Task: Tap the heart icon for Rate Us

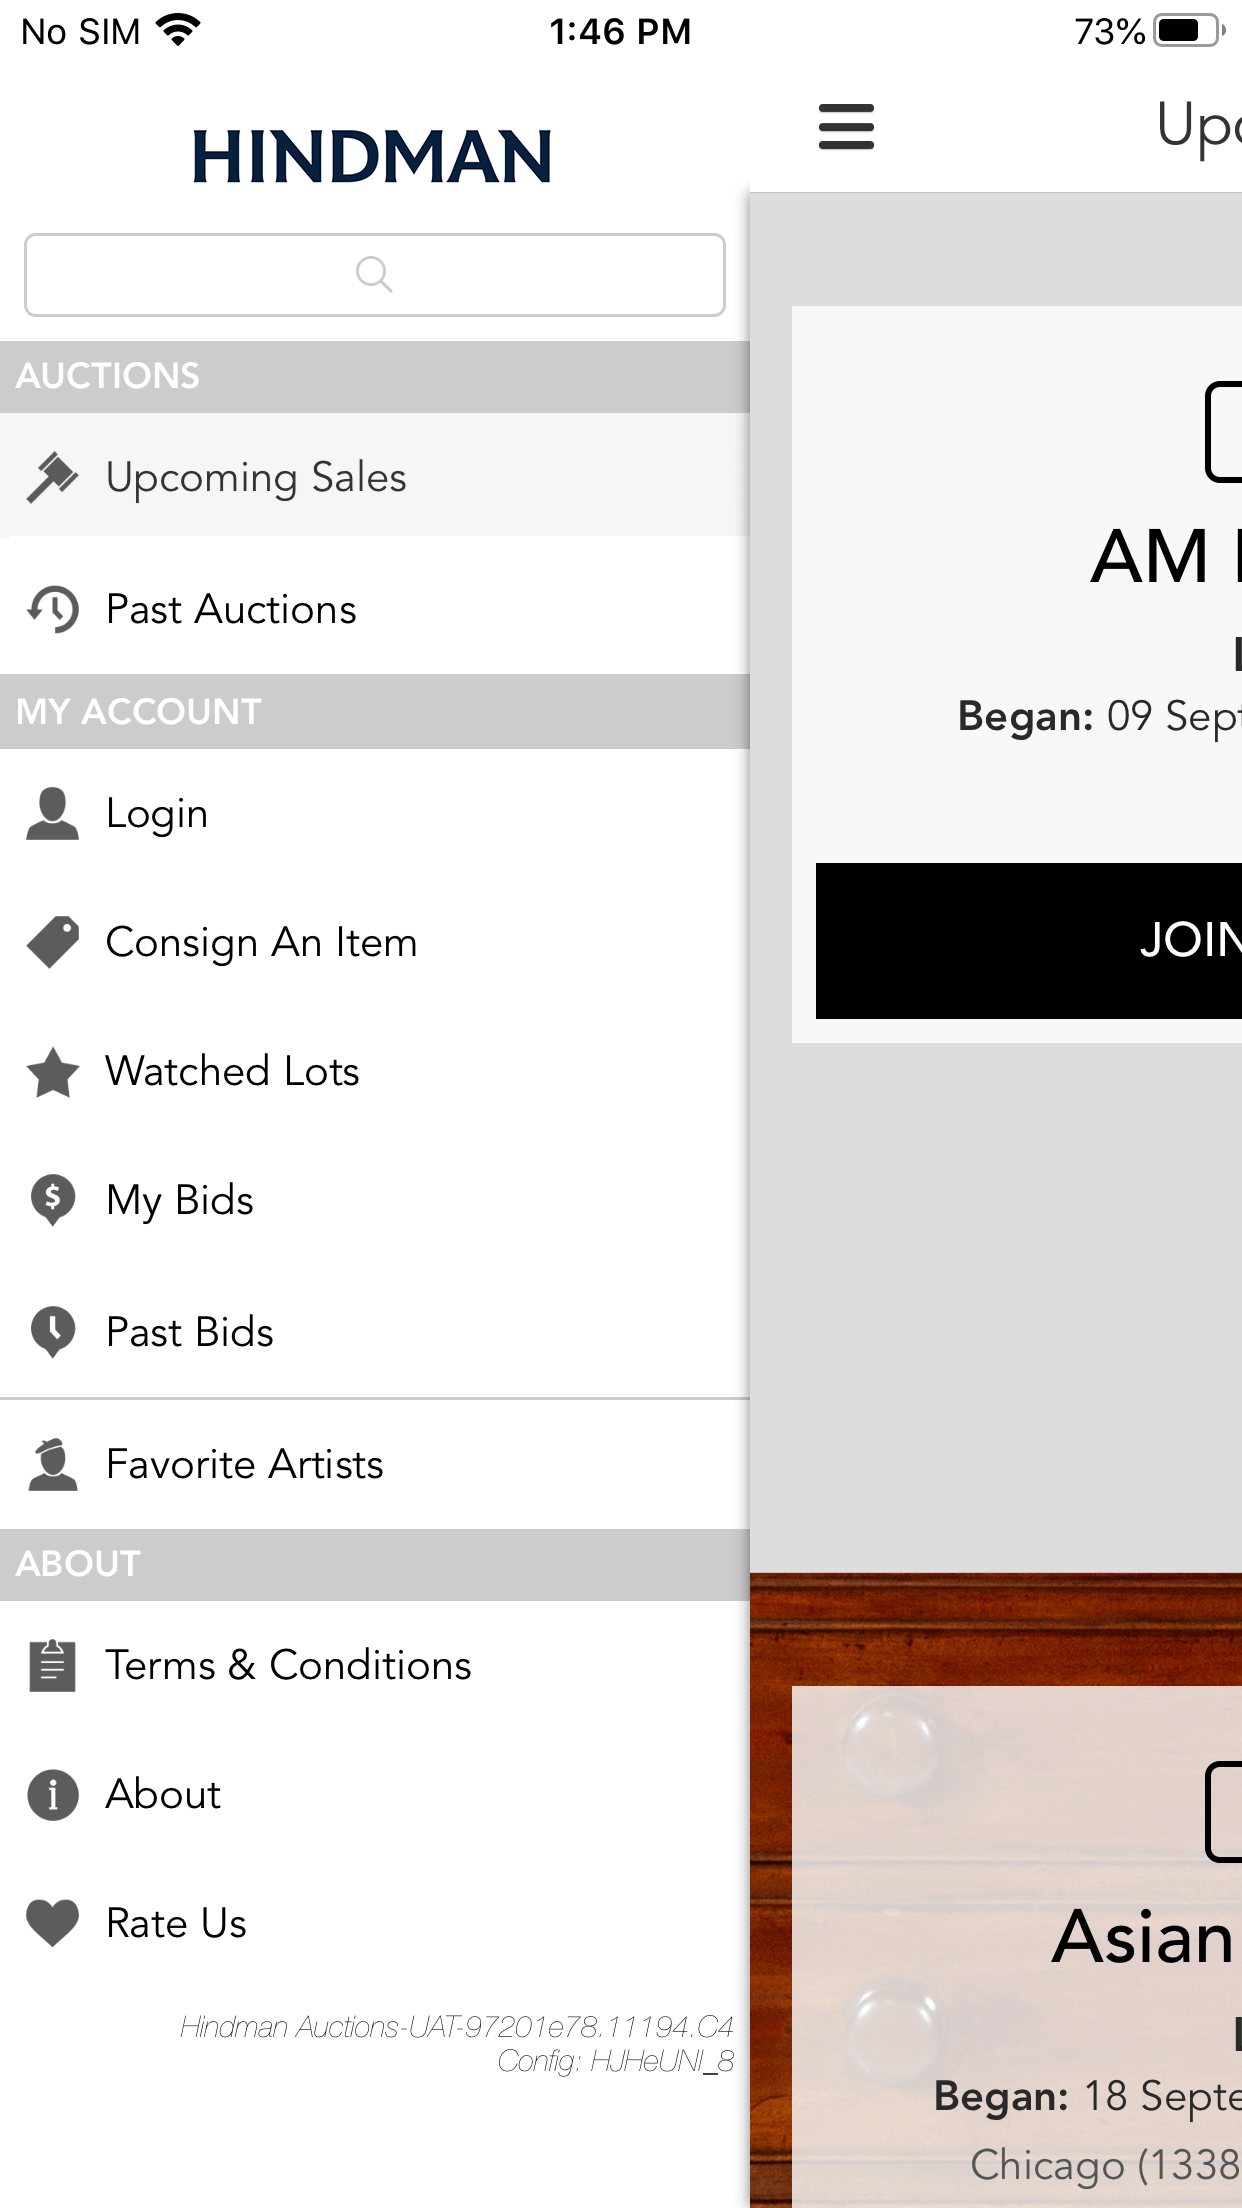Action: [52, 1923]
